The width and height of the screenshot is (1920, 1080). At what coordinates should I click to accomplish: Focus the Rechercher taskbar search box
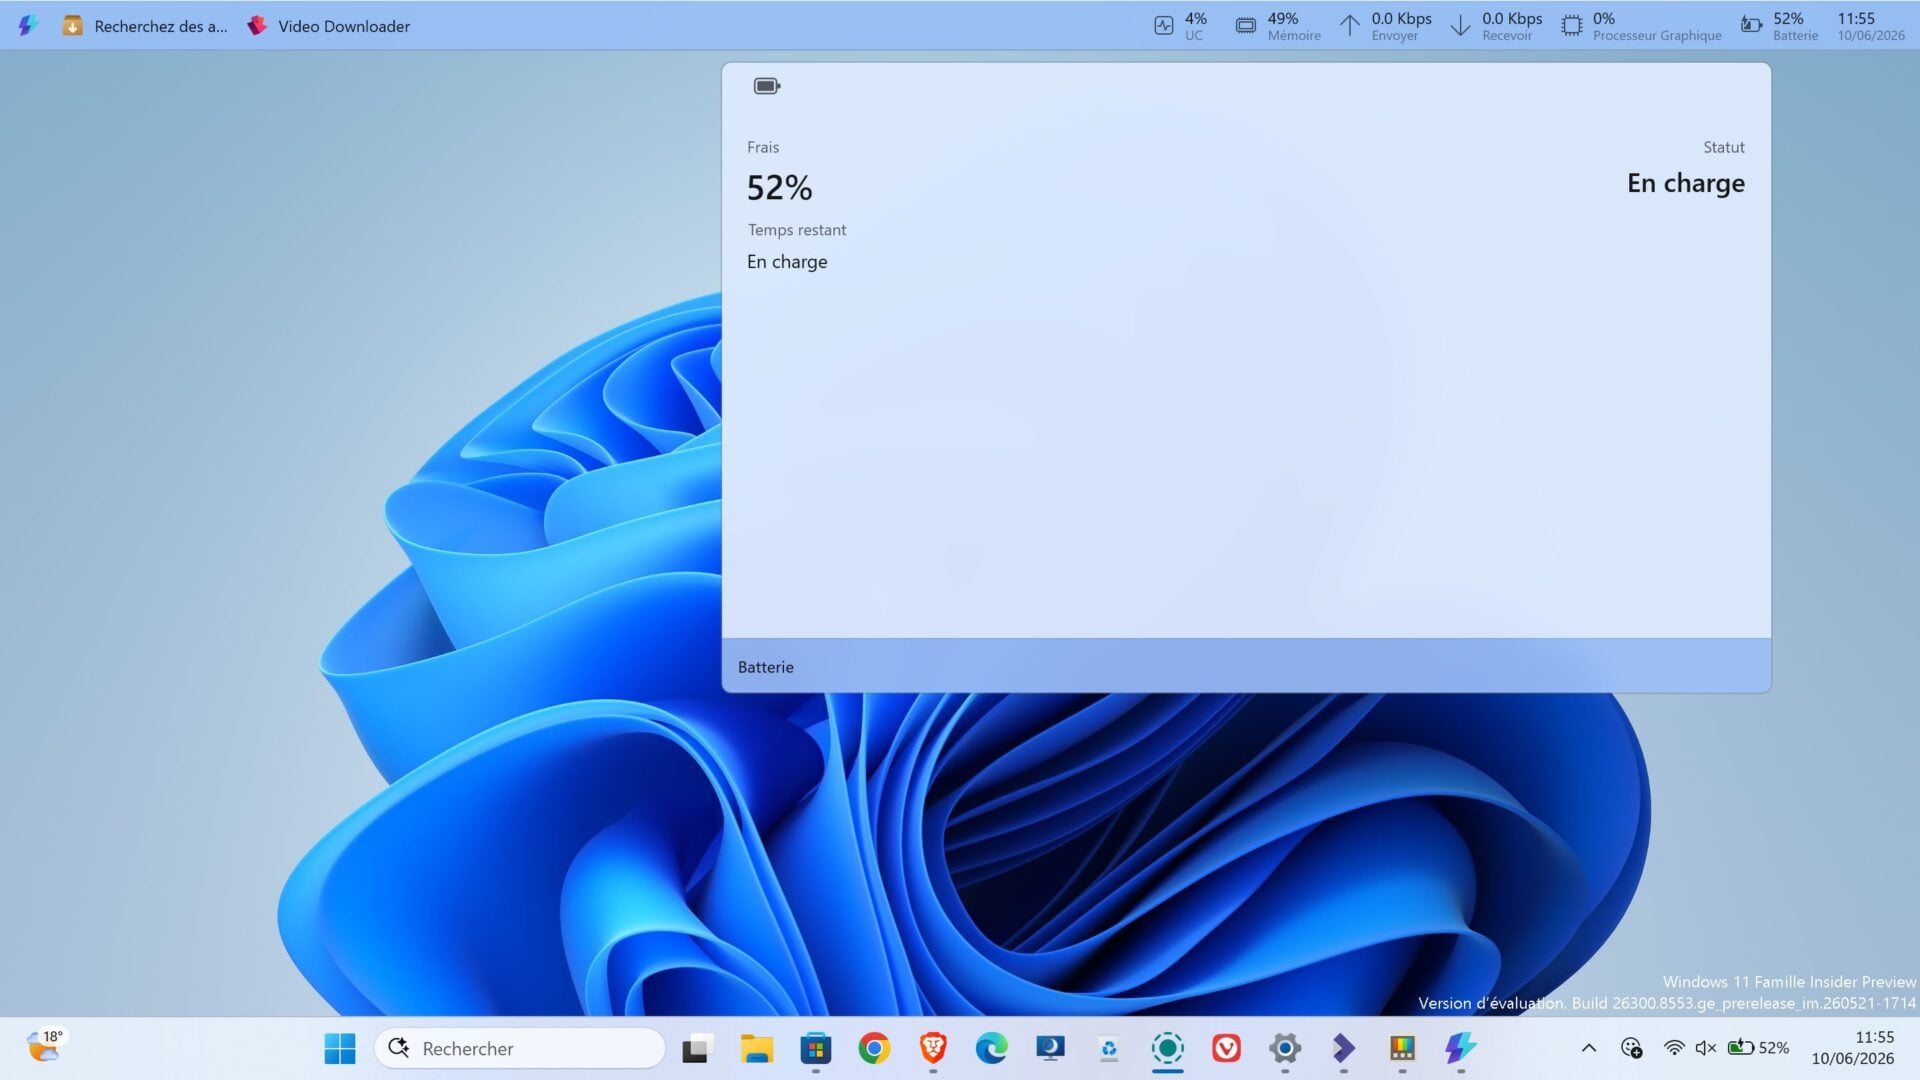(520, 1048)
